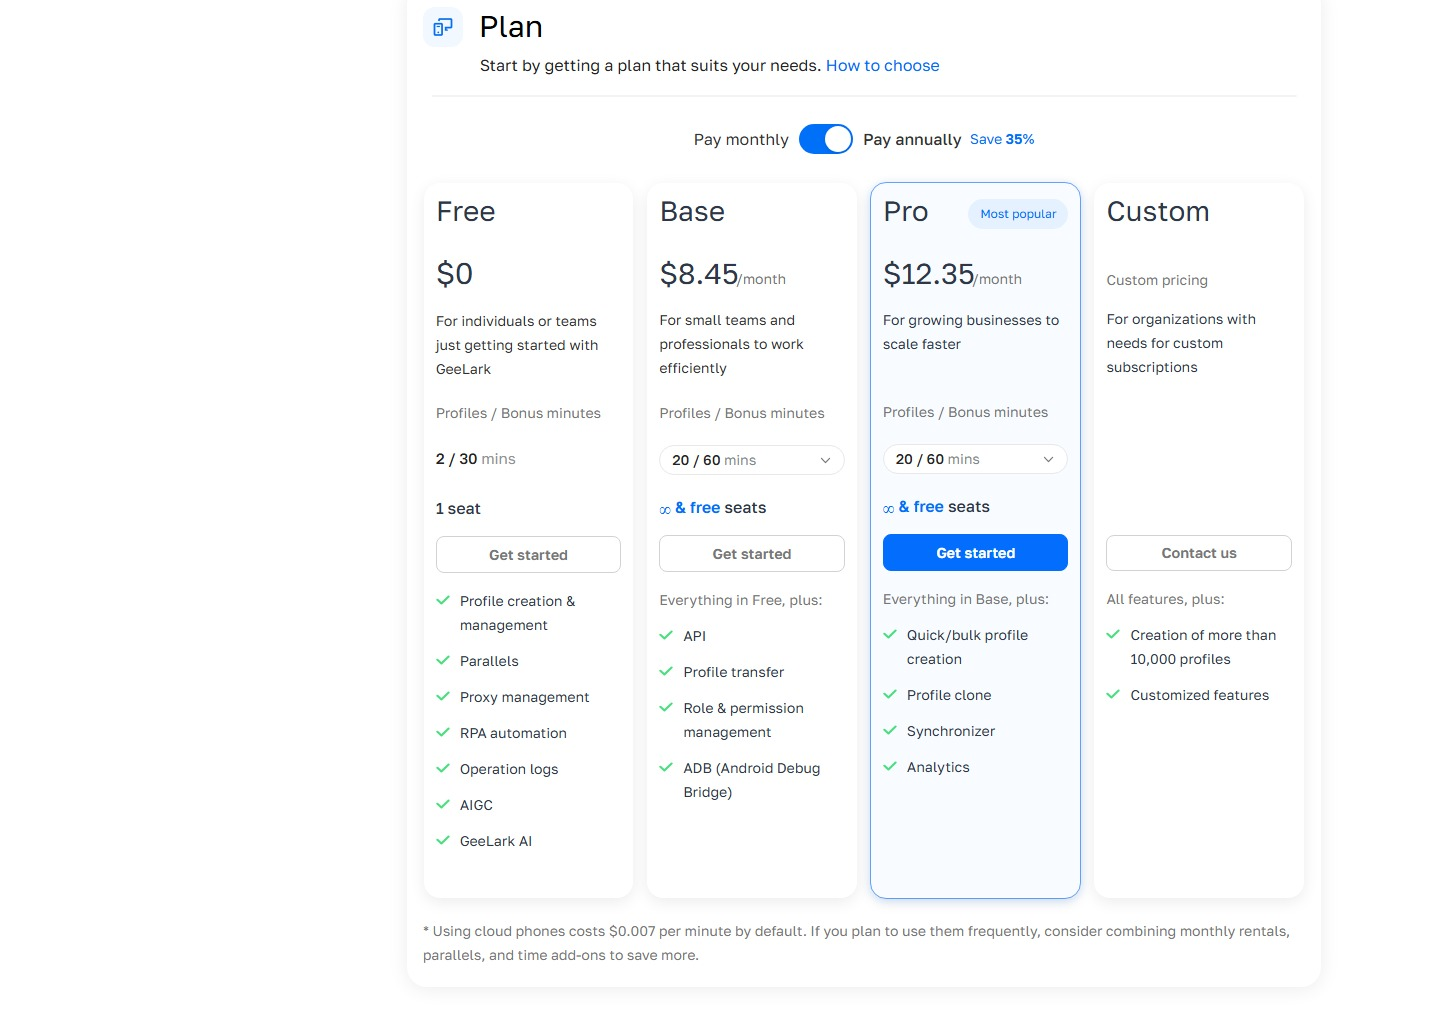Click the $8.45 Base price

coord(699,274)
